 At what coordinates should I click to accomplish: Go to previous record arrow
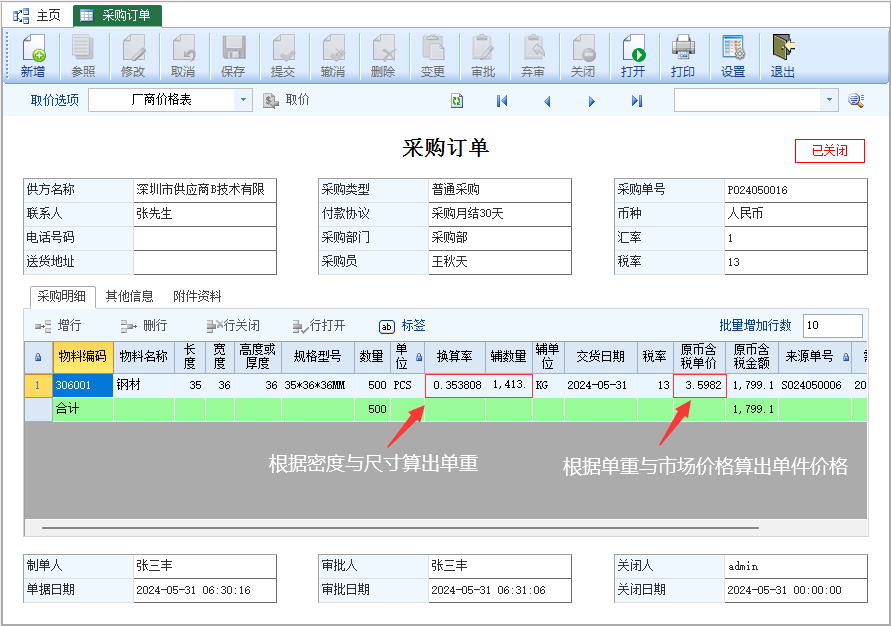tap(547, 101)
